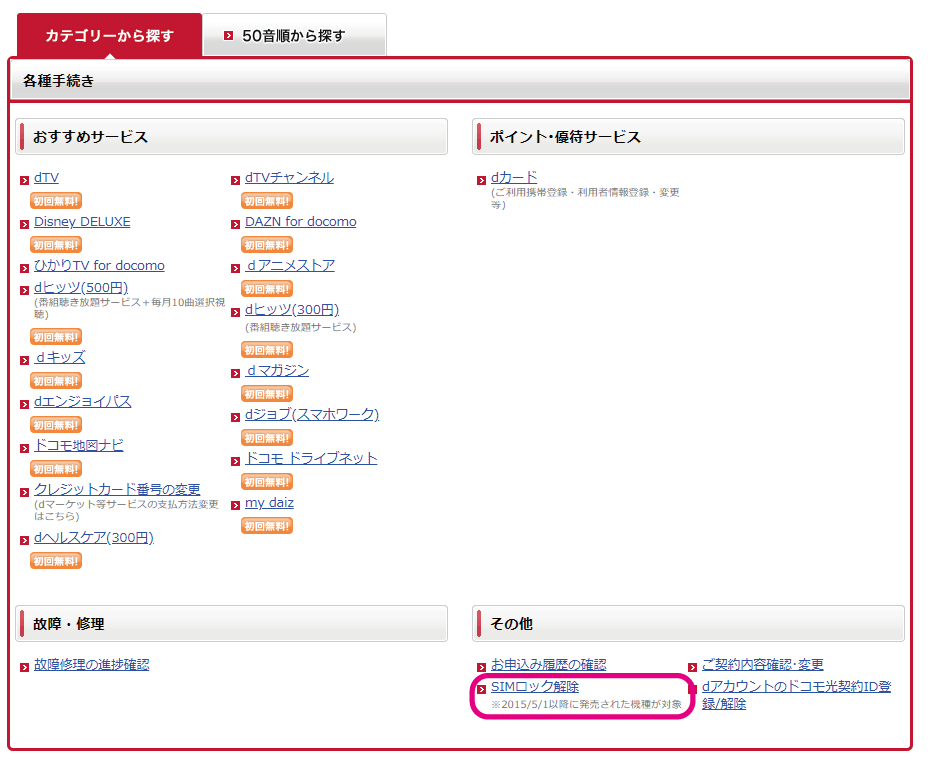Click red arrow icon beside ドコモ ドライブネット
Screen dimensions: 930x762
click(235, 461)
